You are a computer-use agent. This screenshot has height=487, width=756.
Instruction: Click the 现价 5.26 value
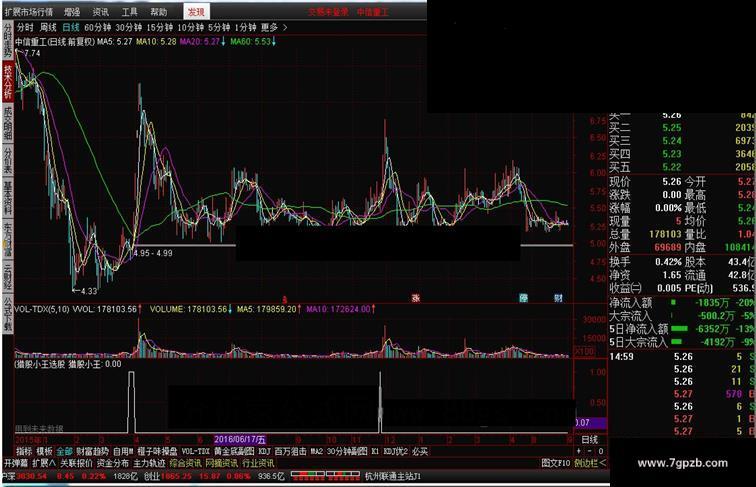click(672, 182)
